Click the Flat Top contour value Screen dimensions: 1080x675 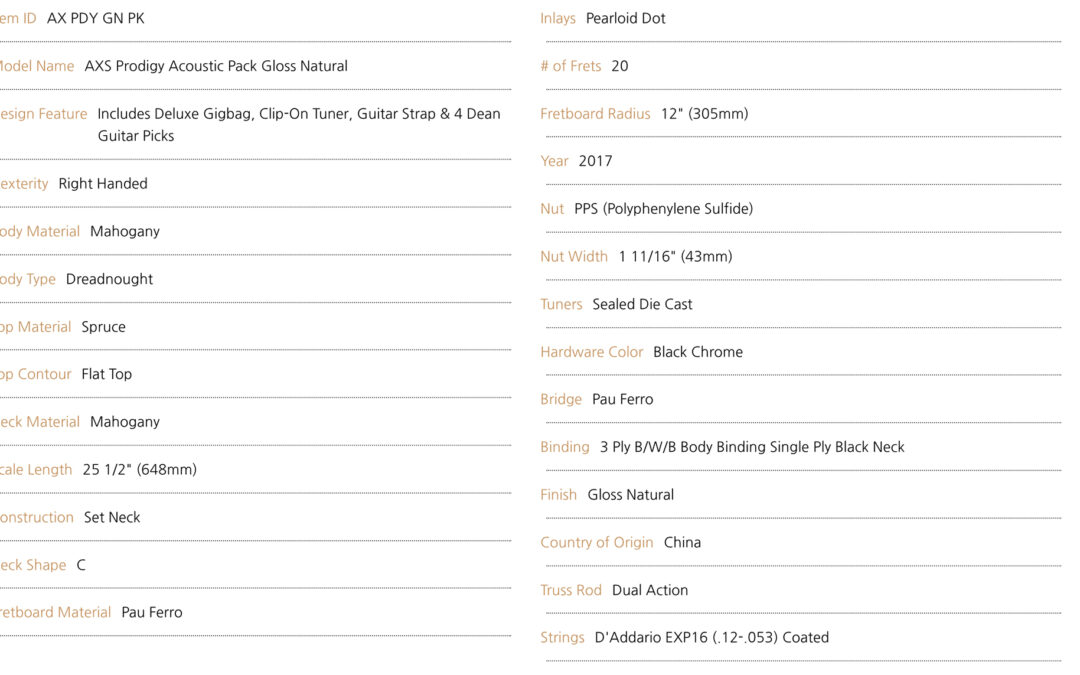click(x=107, y=374)
